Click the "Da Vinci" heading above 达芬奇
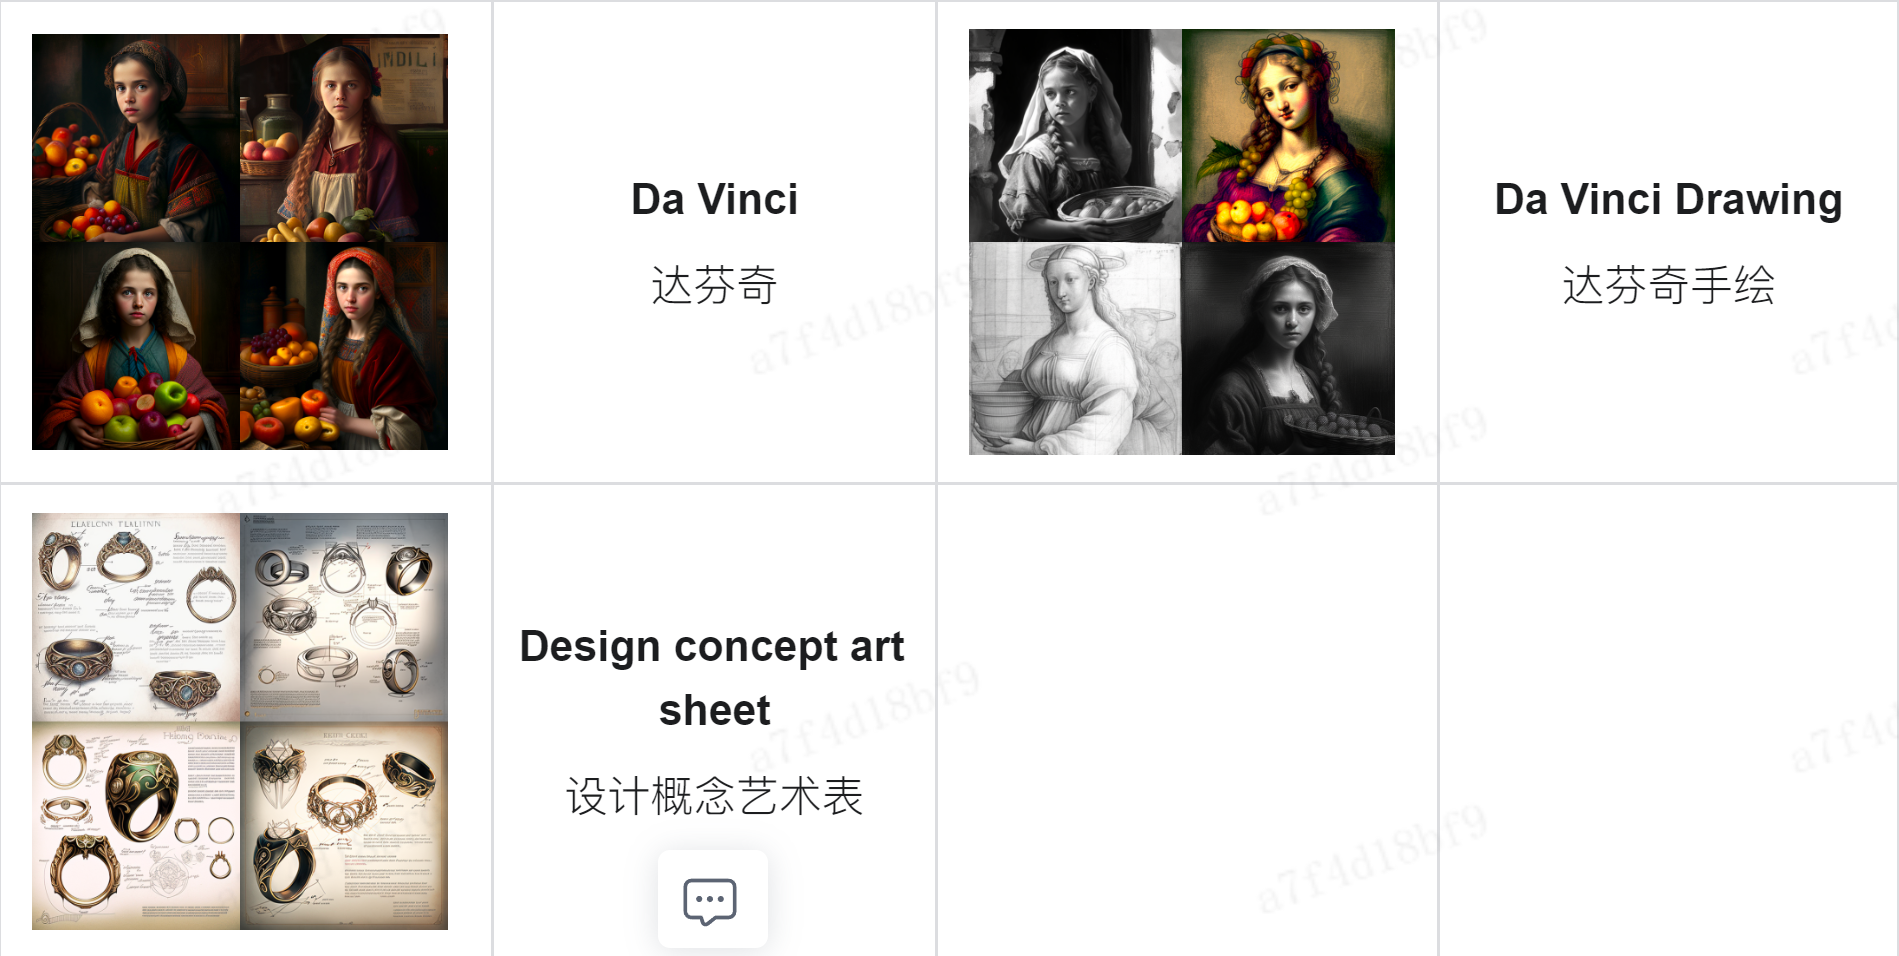Image resolution: width=1899 pixels, height=956 pixels. 714,199
